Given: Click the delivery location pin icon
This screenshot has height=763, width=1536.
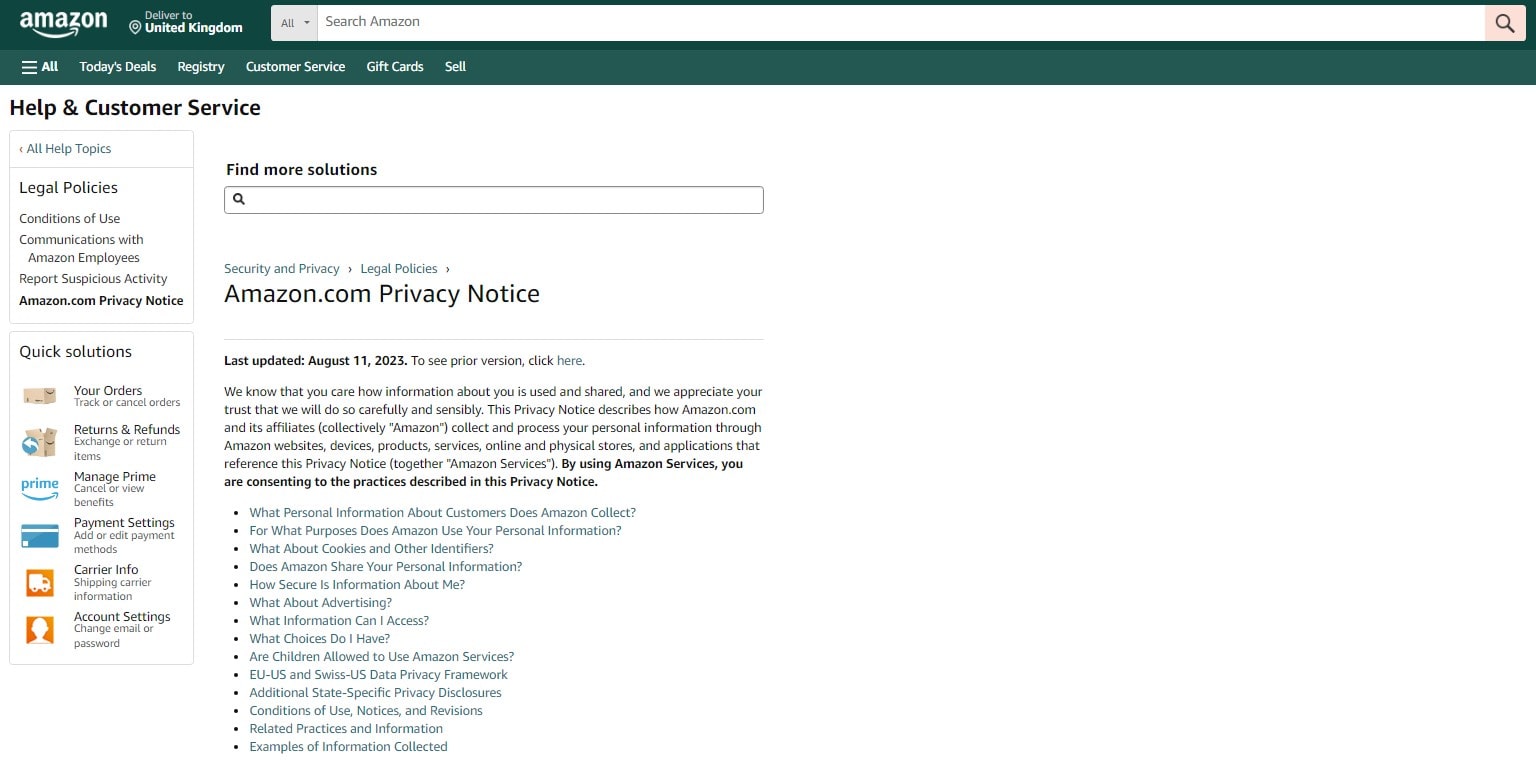Looking at the screenshot, I should click(x=135, y=27).
